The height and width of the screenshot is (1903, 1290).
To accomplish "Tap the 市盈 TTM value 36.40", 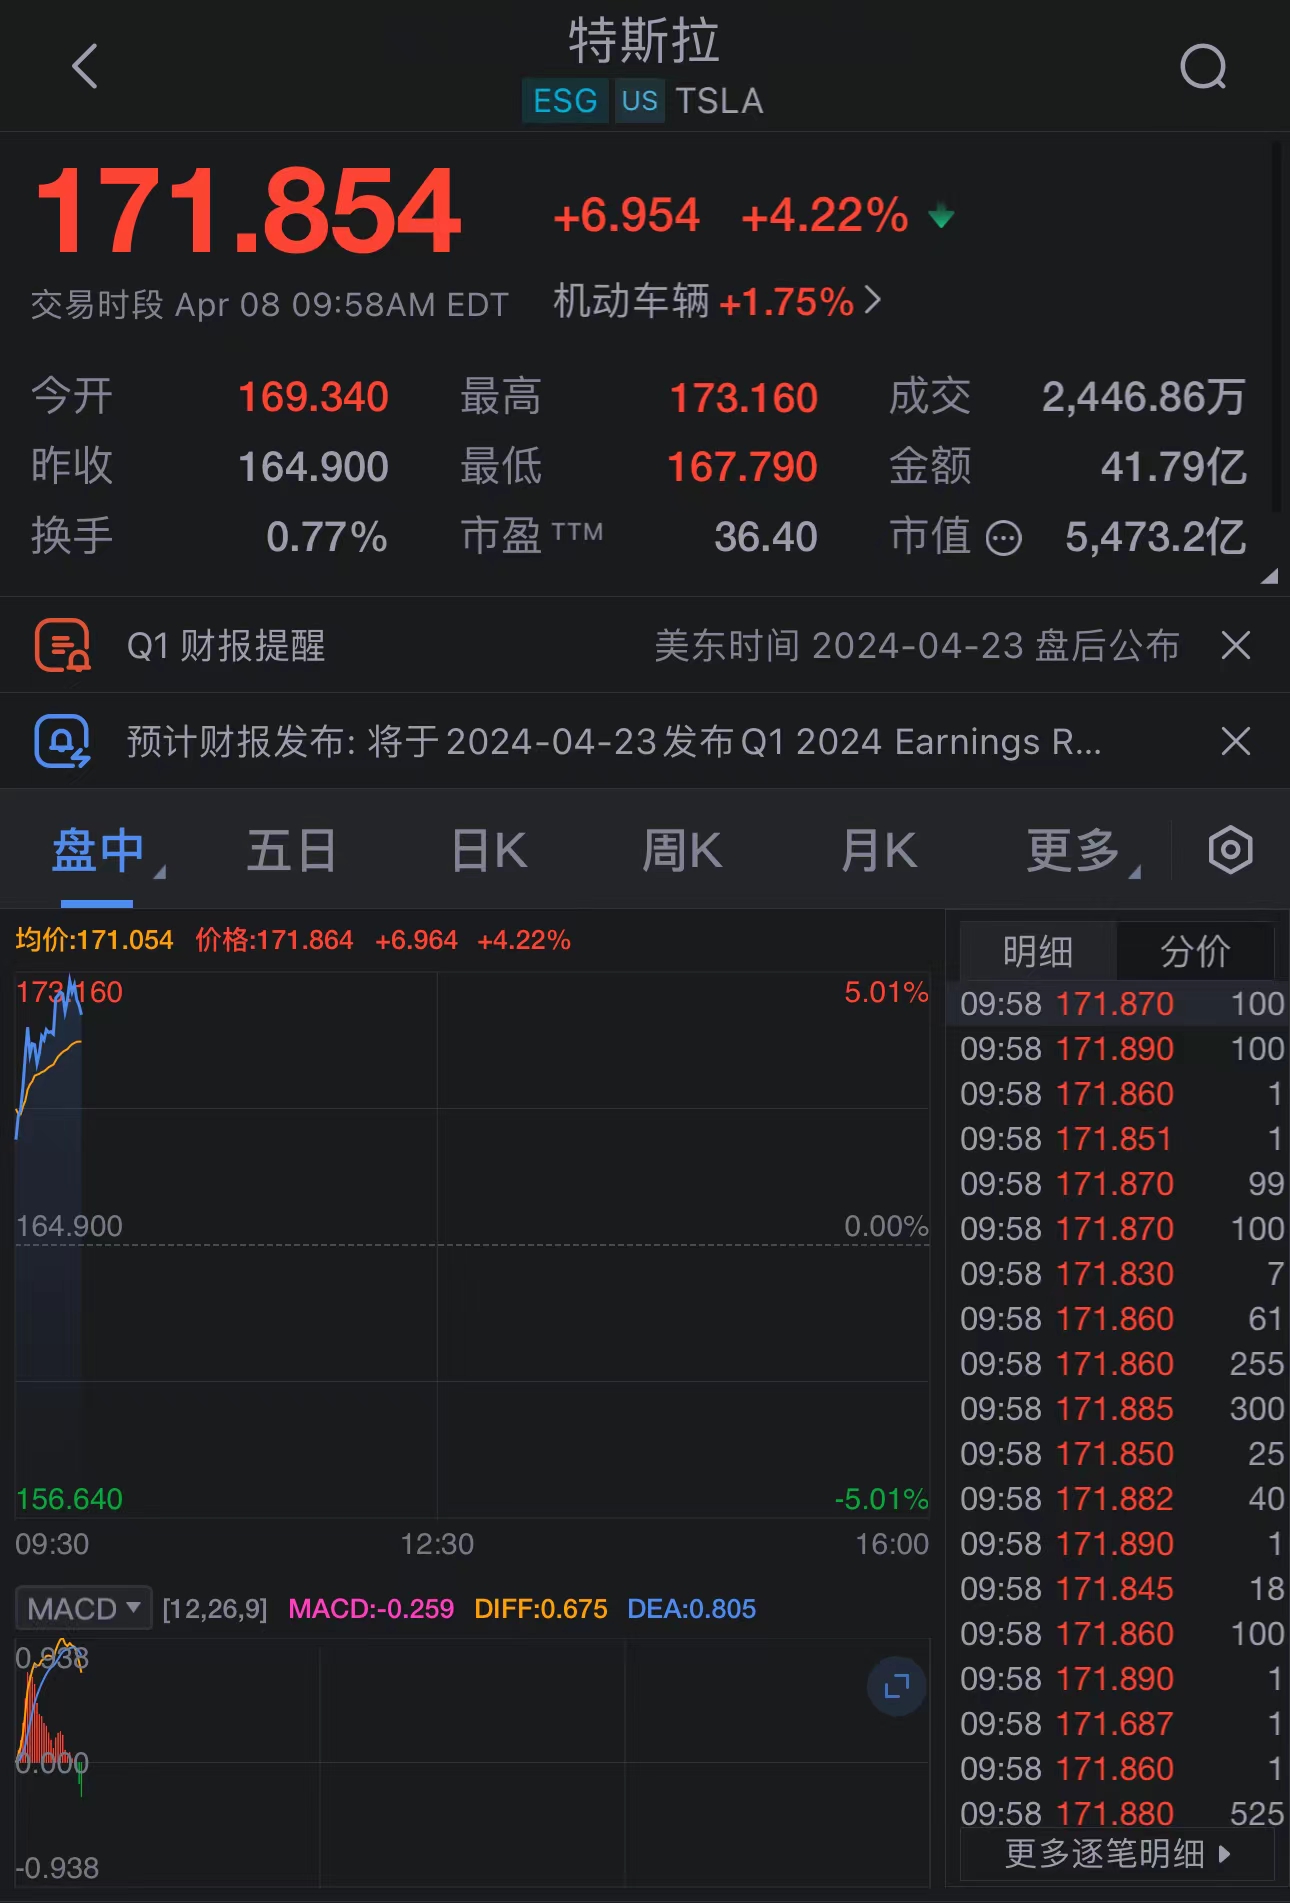I will [x=766, y=537].
